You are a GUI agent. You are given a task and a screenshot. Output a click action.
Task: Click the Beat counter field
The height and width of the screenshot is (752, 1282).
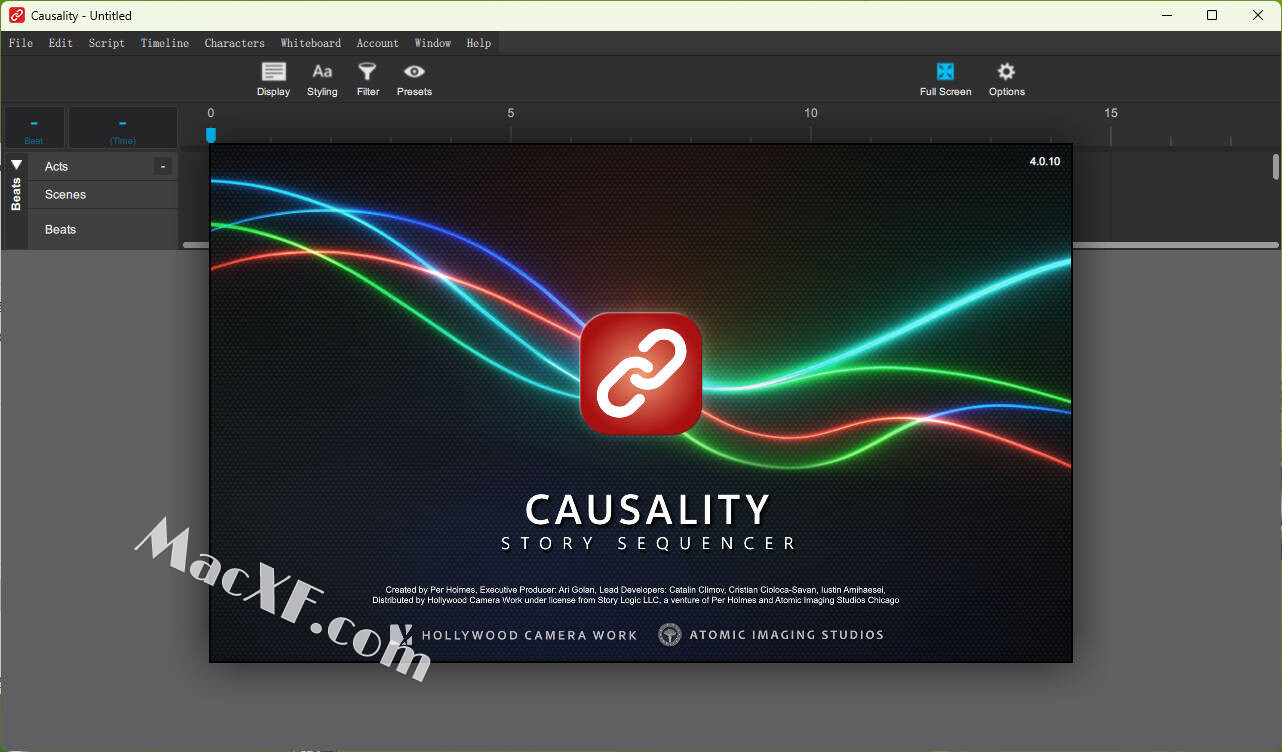point(34,128)
